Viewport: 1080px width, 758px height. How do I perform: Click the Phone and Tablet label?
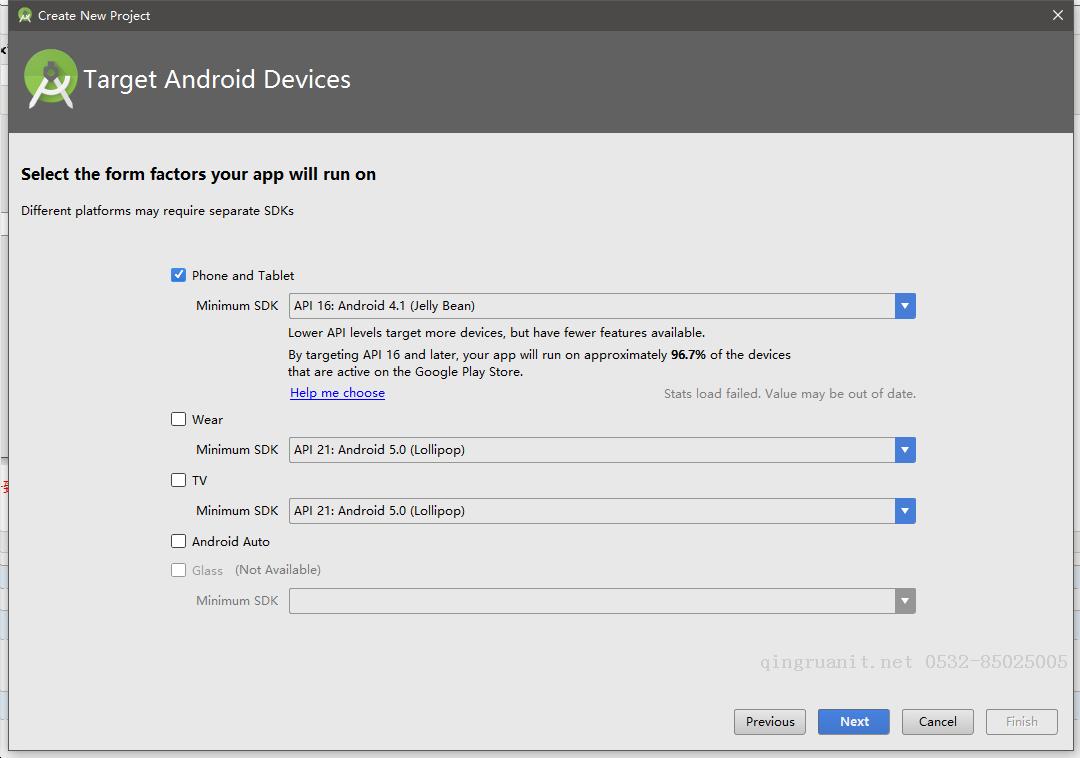242,275
